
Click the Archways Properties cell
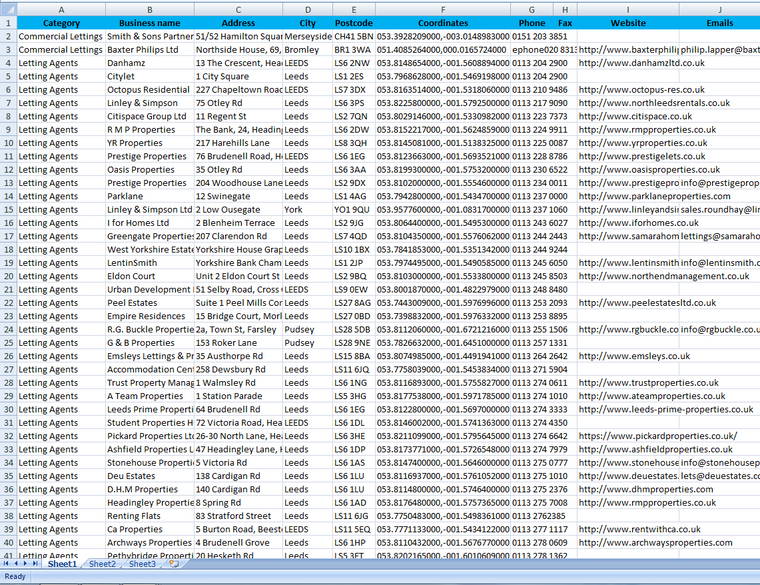point(150,543)
